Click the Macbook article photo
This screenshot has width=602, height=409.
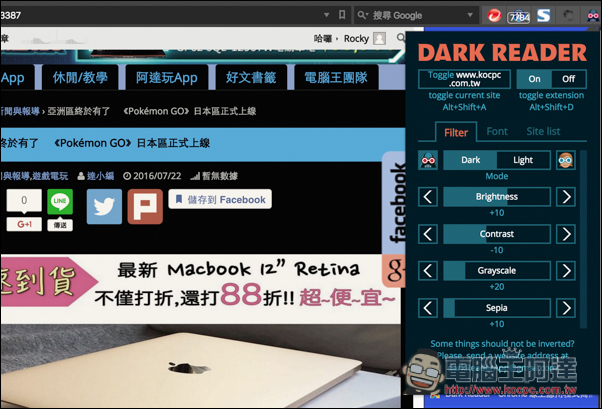point(200,366)
